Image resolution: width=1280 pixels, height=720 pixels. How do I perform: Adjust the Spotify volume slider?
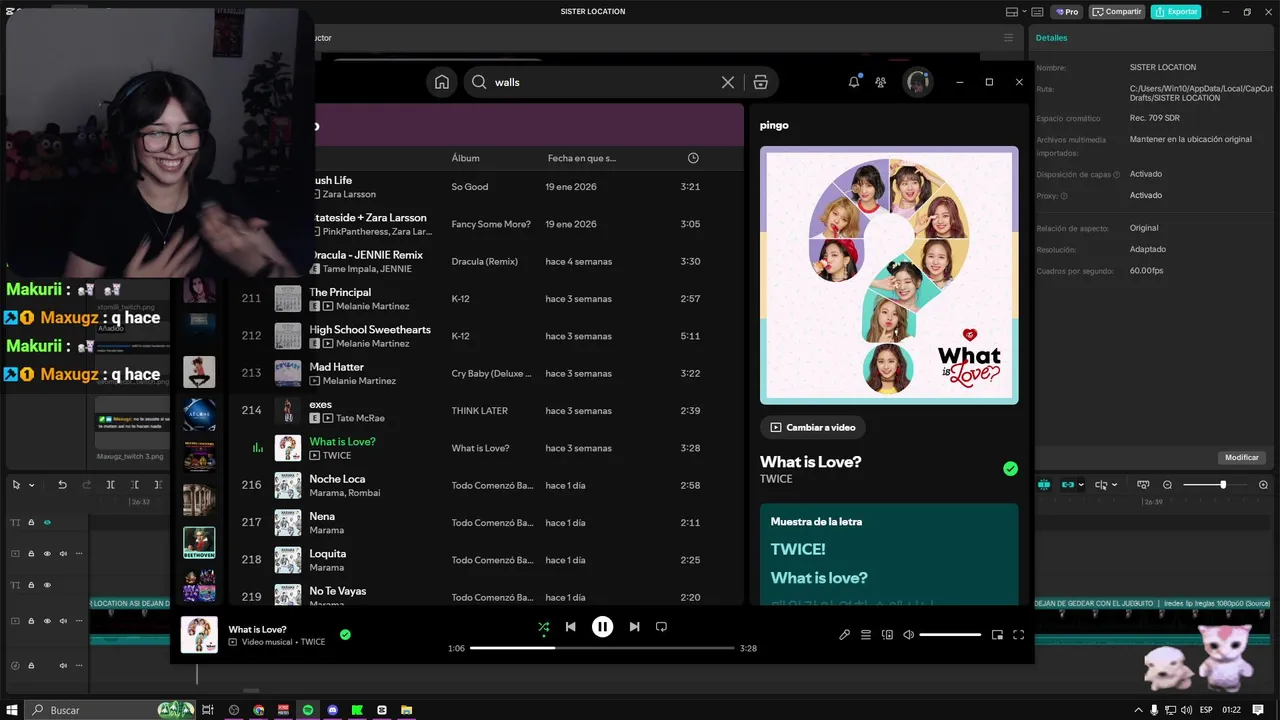coord(950,634)
